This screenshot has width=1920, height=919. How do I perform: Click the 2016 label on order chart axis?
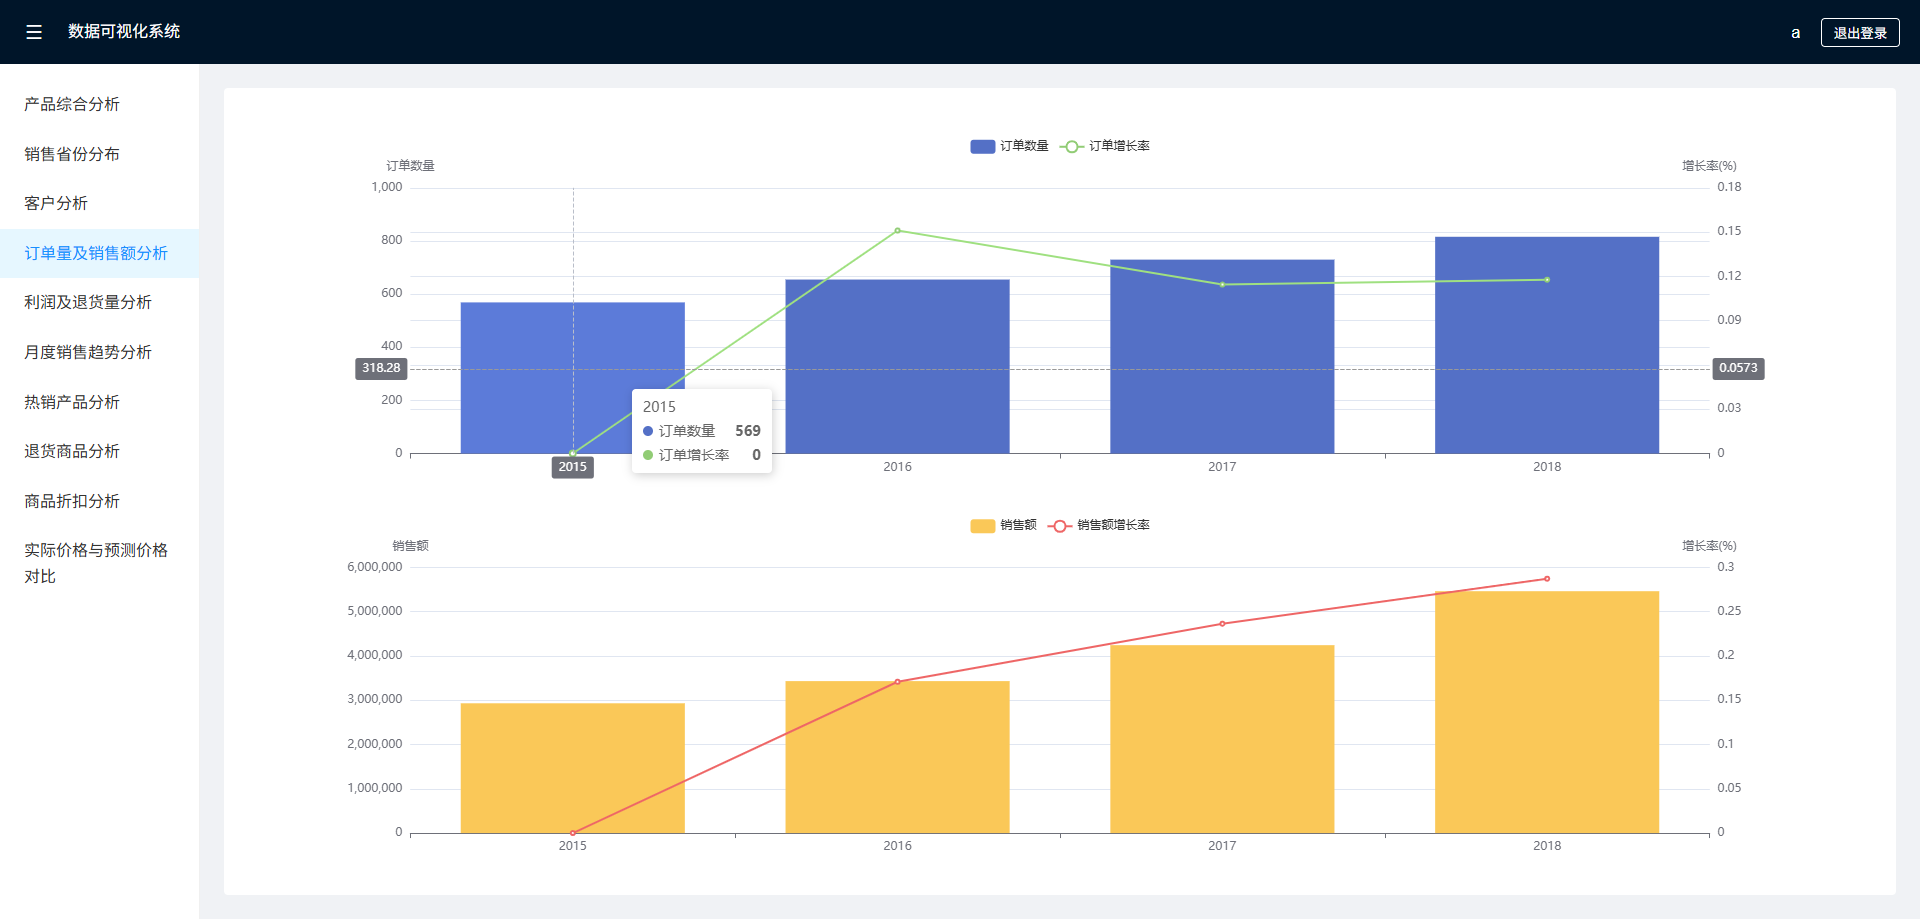pyautogui.click(x=897, y=467)
